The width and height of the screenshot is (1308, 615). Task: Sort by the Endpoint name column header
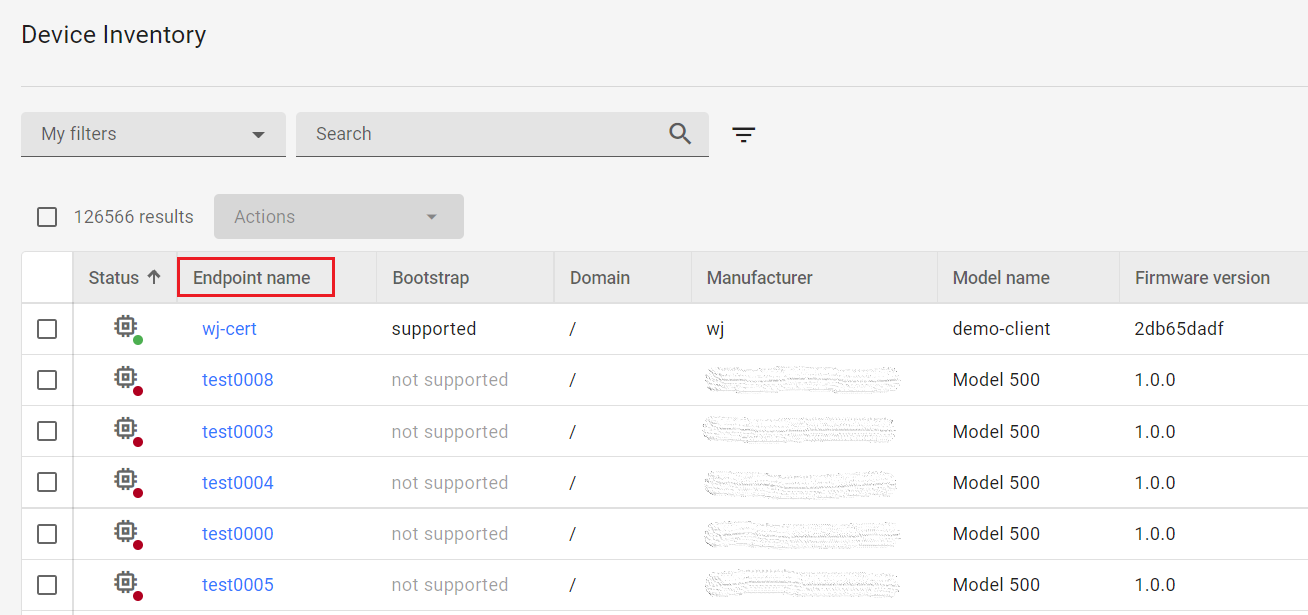(252, 278)
